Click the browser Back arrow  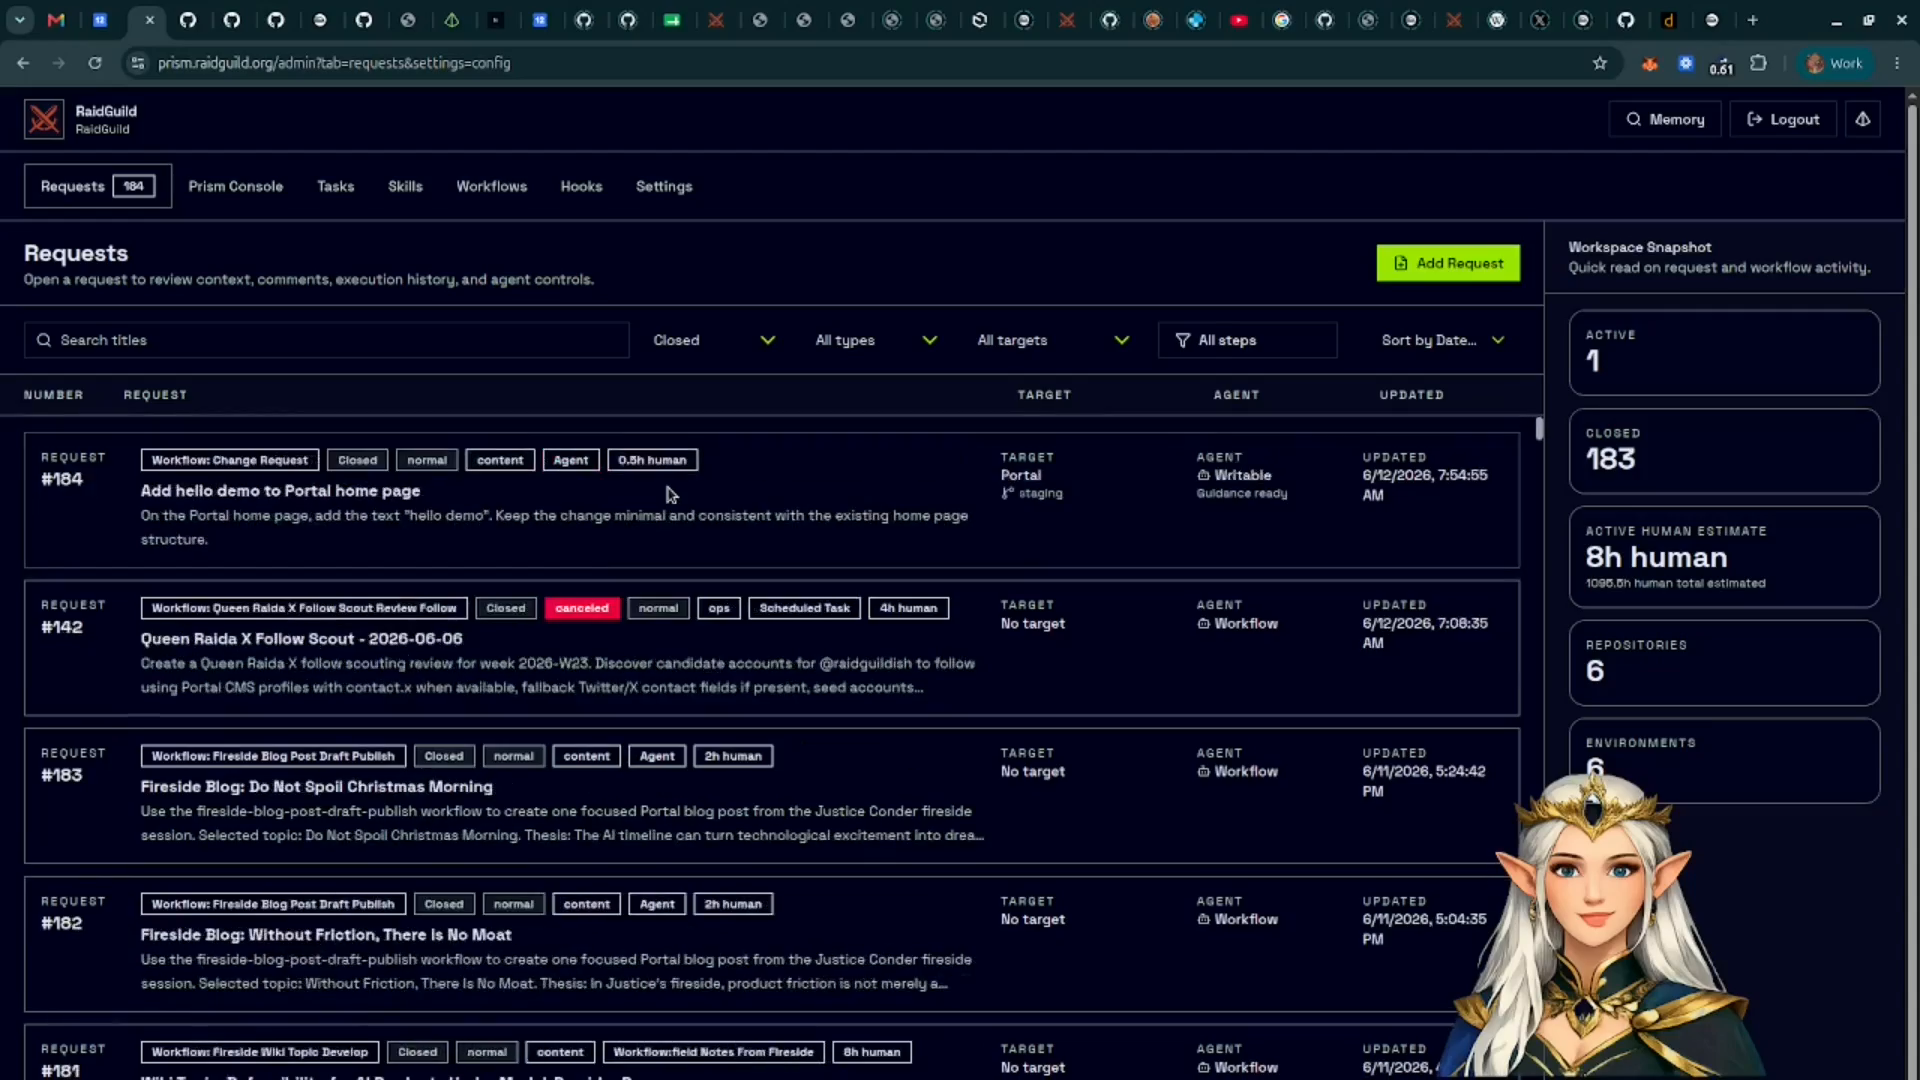(x=23, y=63)
